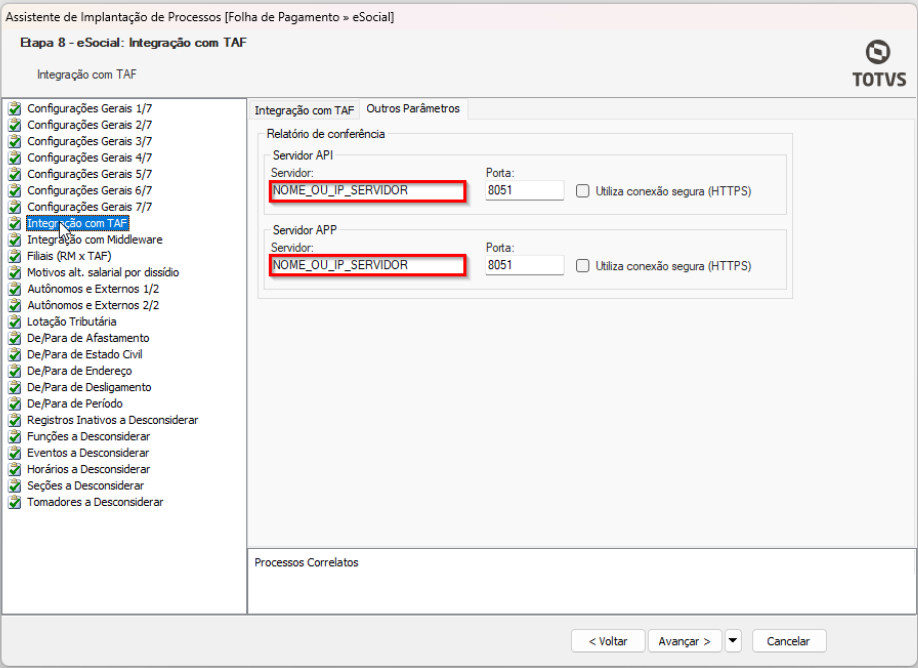Open Filiais (RM x TAF) step
The image size is (918, 668).
69,256
